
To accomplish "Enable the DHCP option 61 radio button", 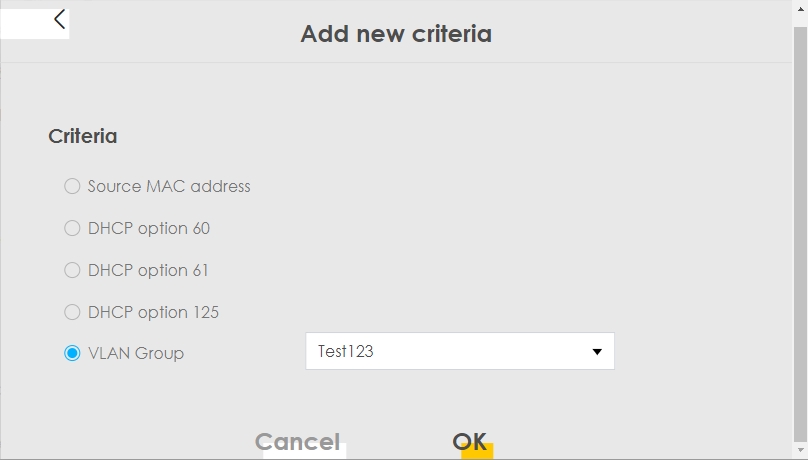I will coord(72,270).
